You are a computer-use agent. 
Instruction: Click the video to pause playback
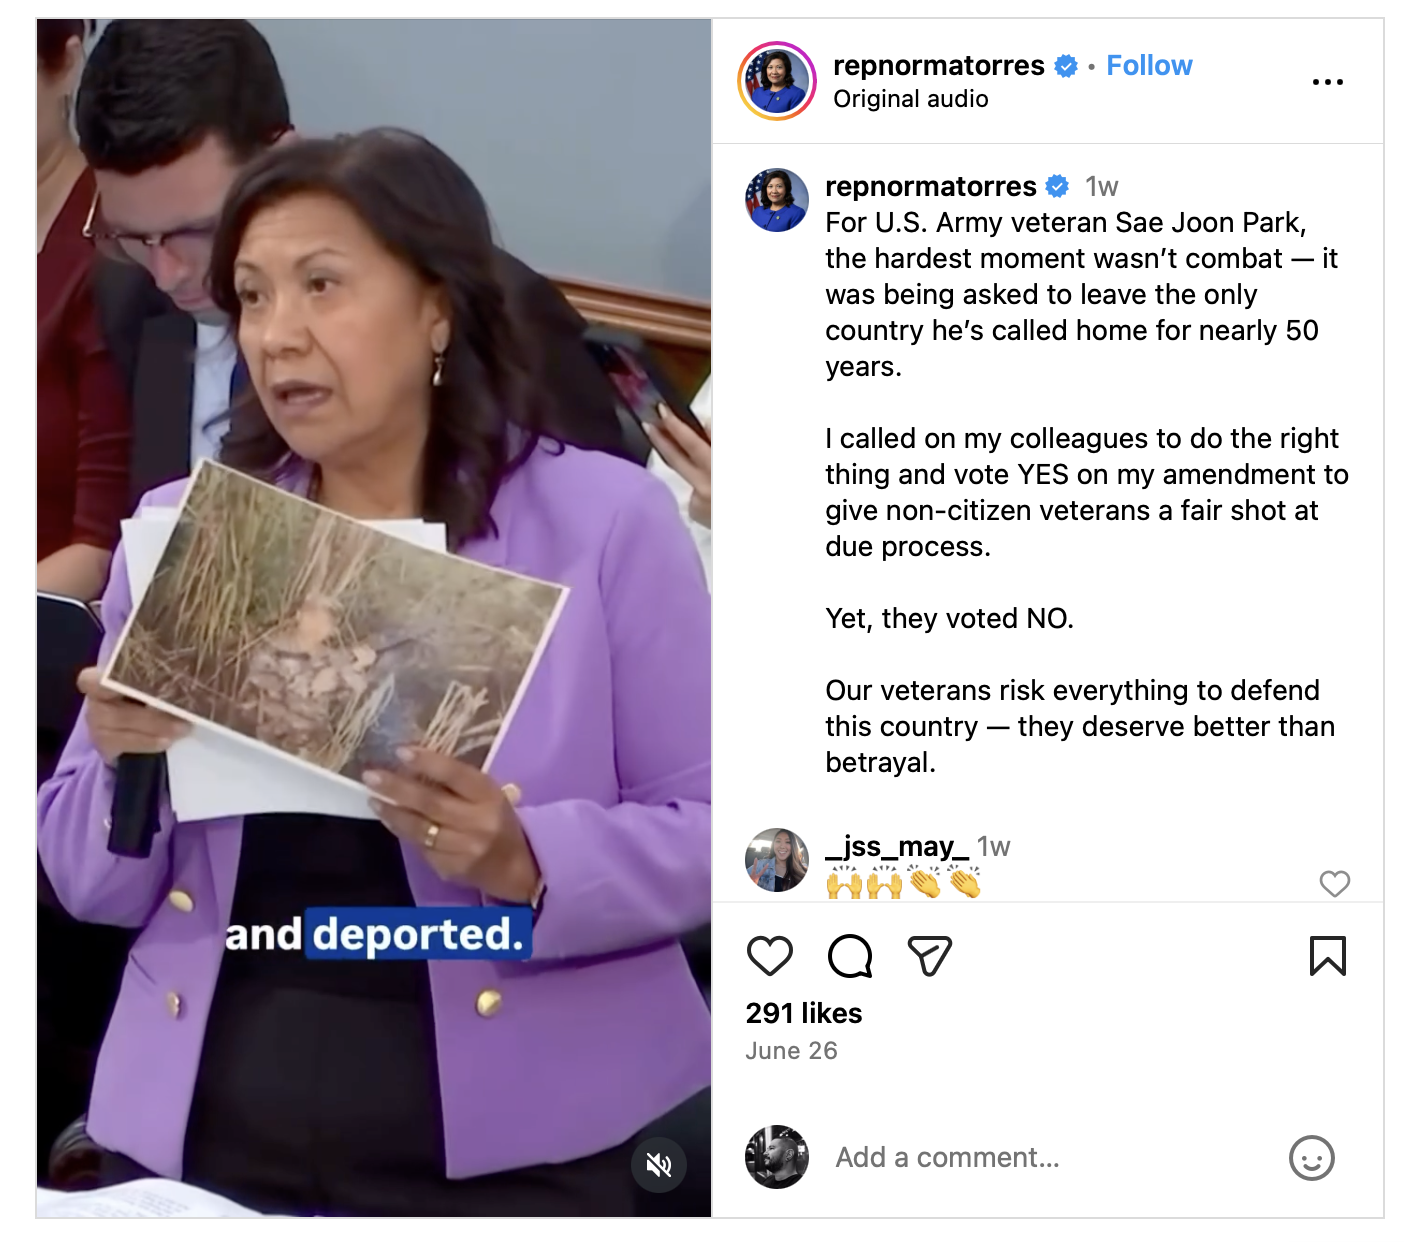(374, 618)
